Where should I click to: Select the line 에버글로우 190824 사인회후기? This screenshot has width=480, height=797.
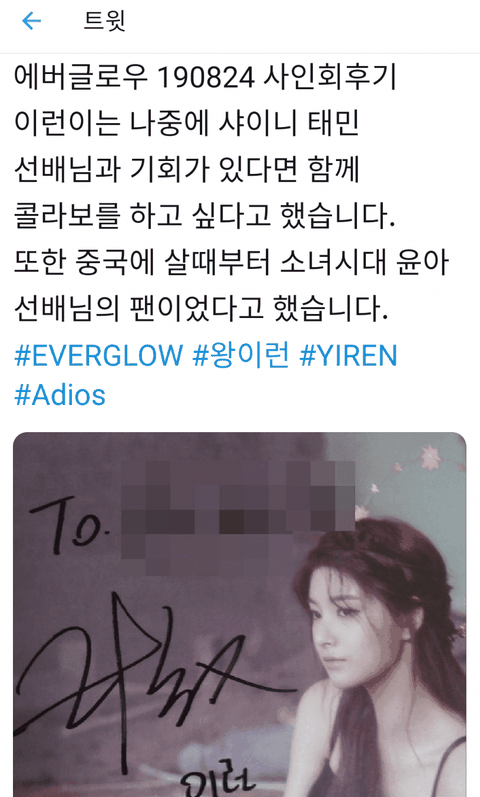204,77
